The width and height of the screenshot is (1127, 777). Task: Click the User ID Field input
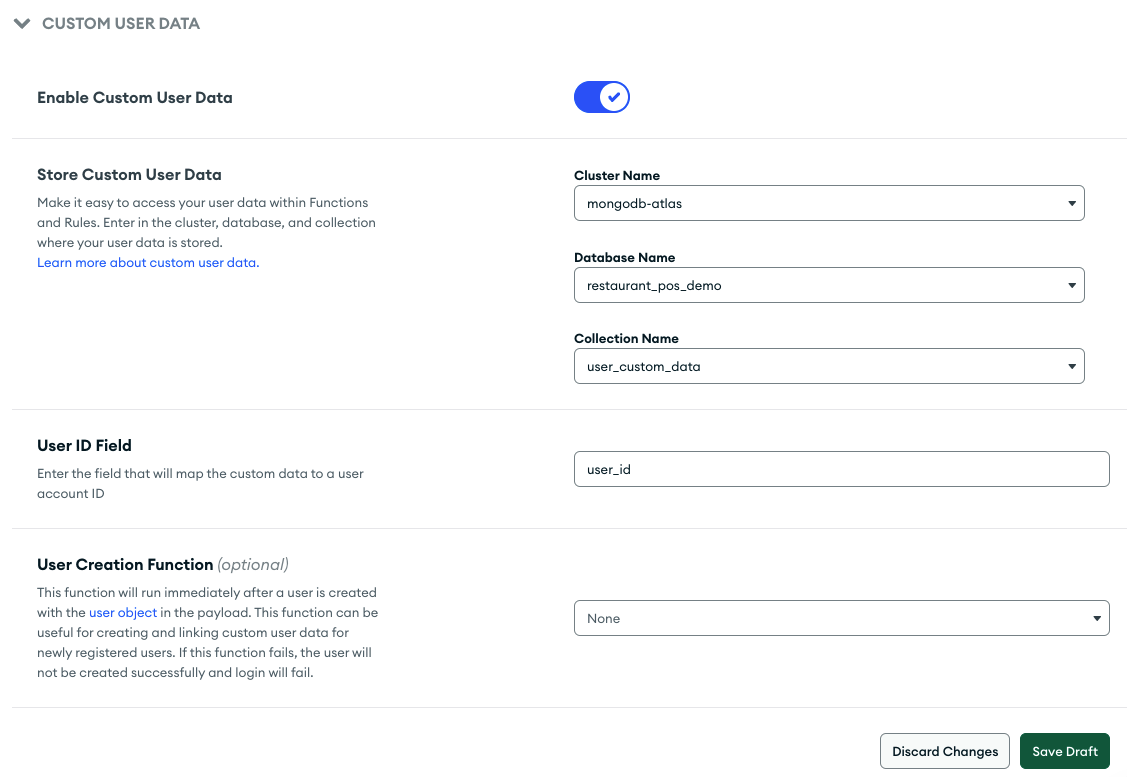842,469
